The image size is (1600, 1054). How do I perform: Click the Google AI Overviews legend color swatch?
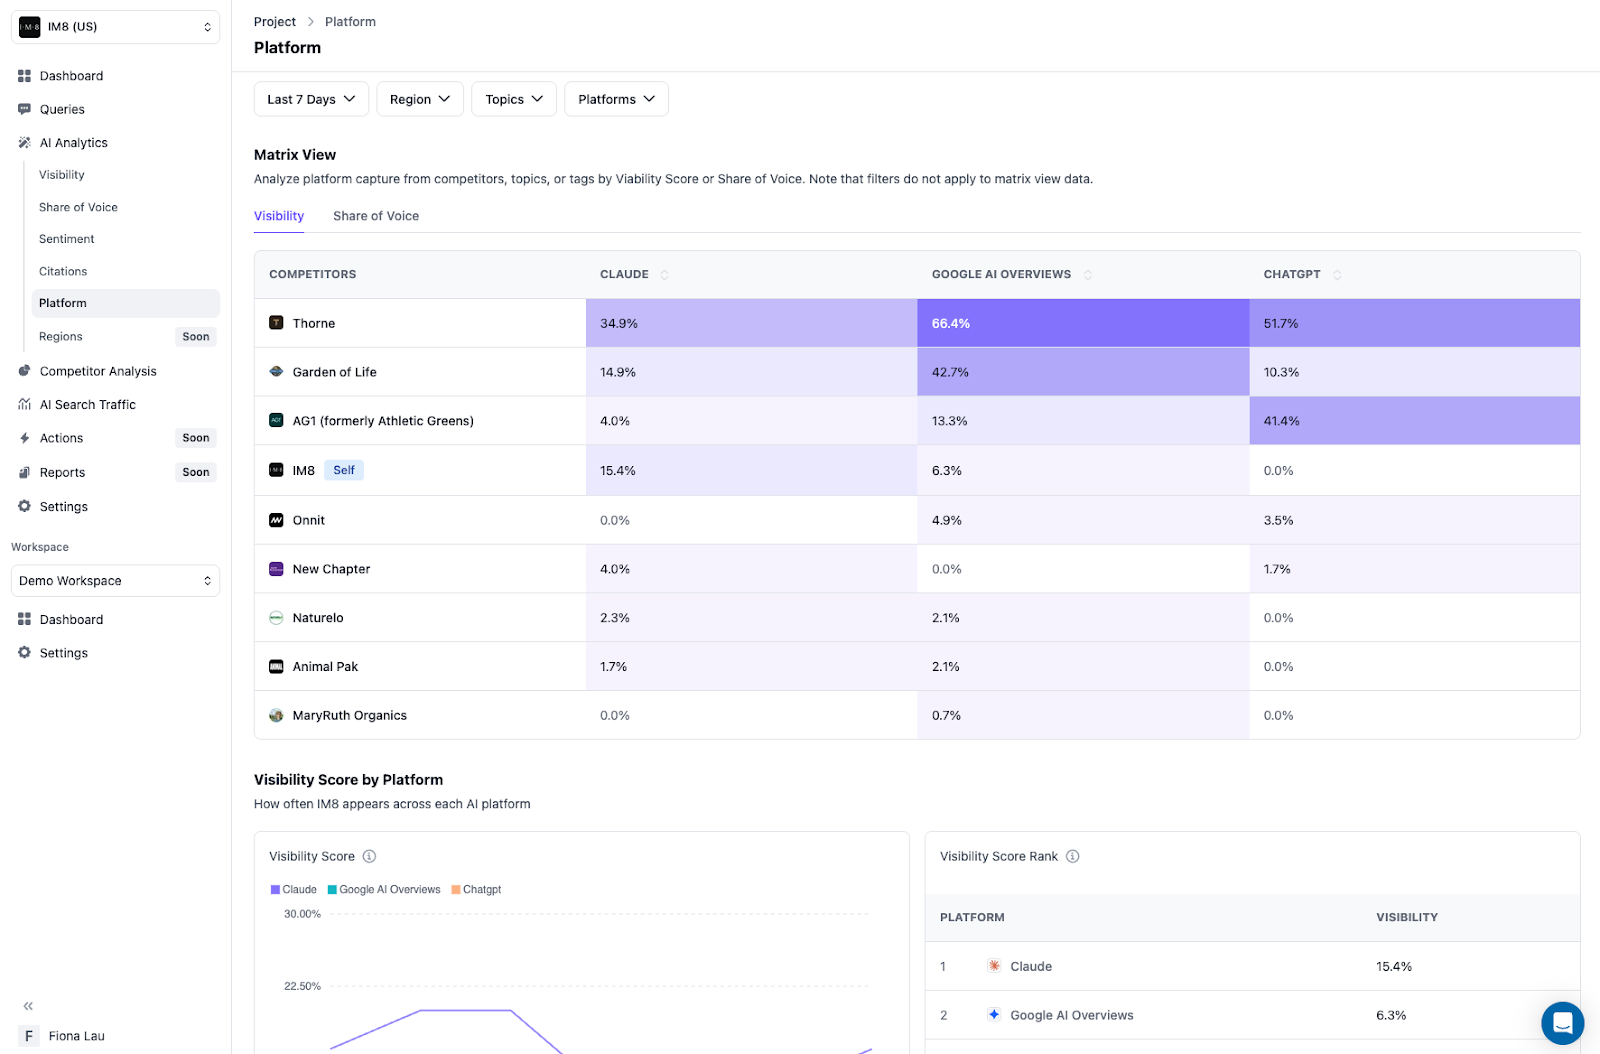(x=333, y=889)
